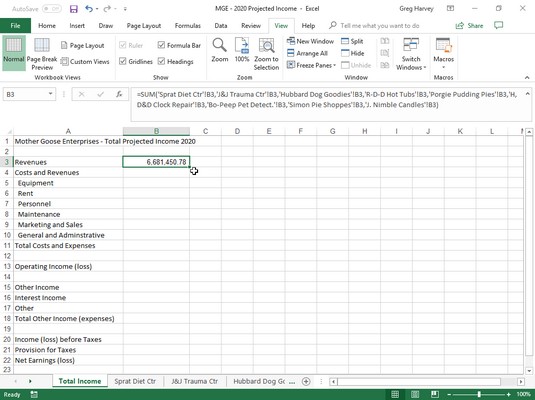
Task: Show more sheet tabs via ellipsis
Action: pyautogui.click(x=292, y=382)
